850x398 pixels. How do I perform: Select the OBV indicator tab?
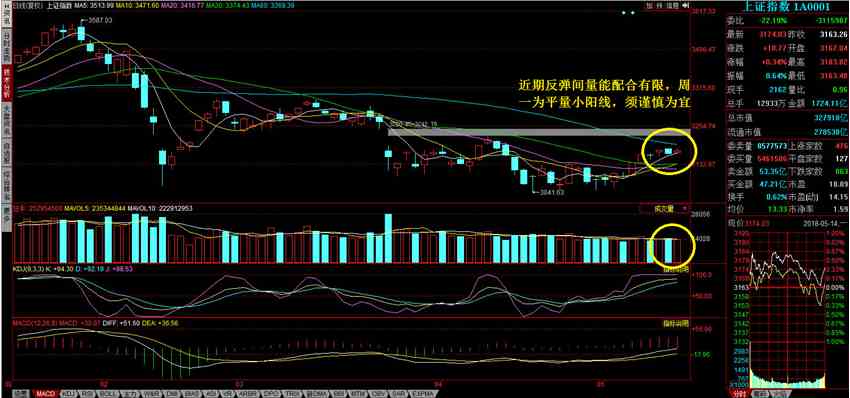point(378,394)
